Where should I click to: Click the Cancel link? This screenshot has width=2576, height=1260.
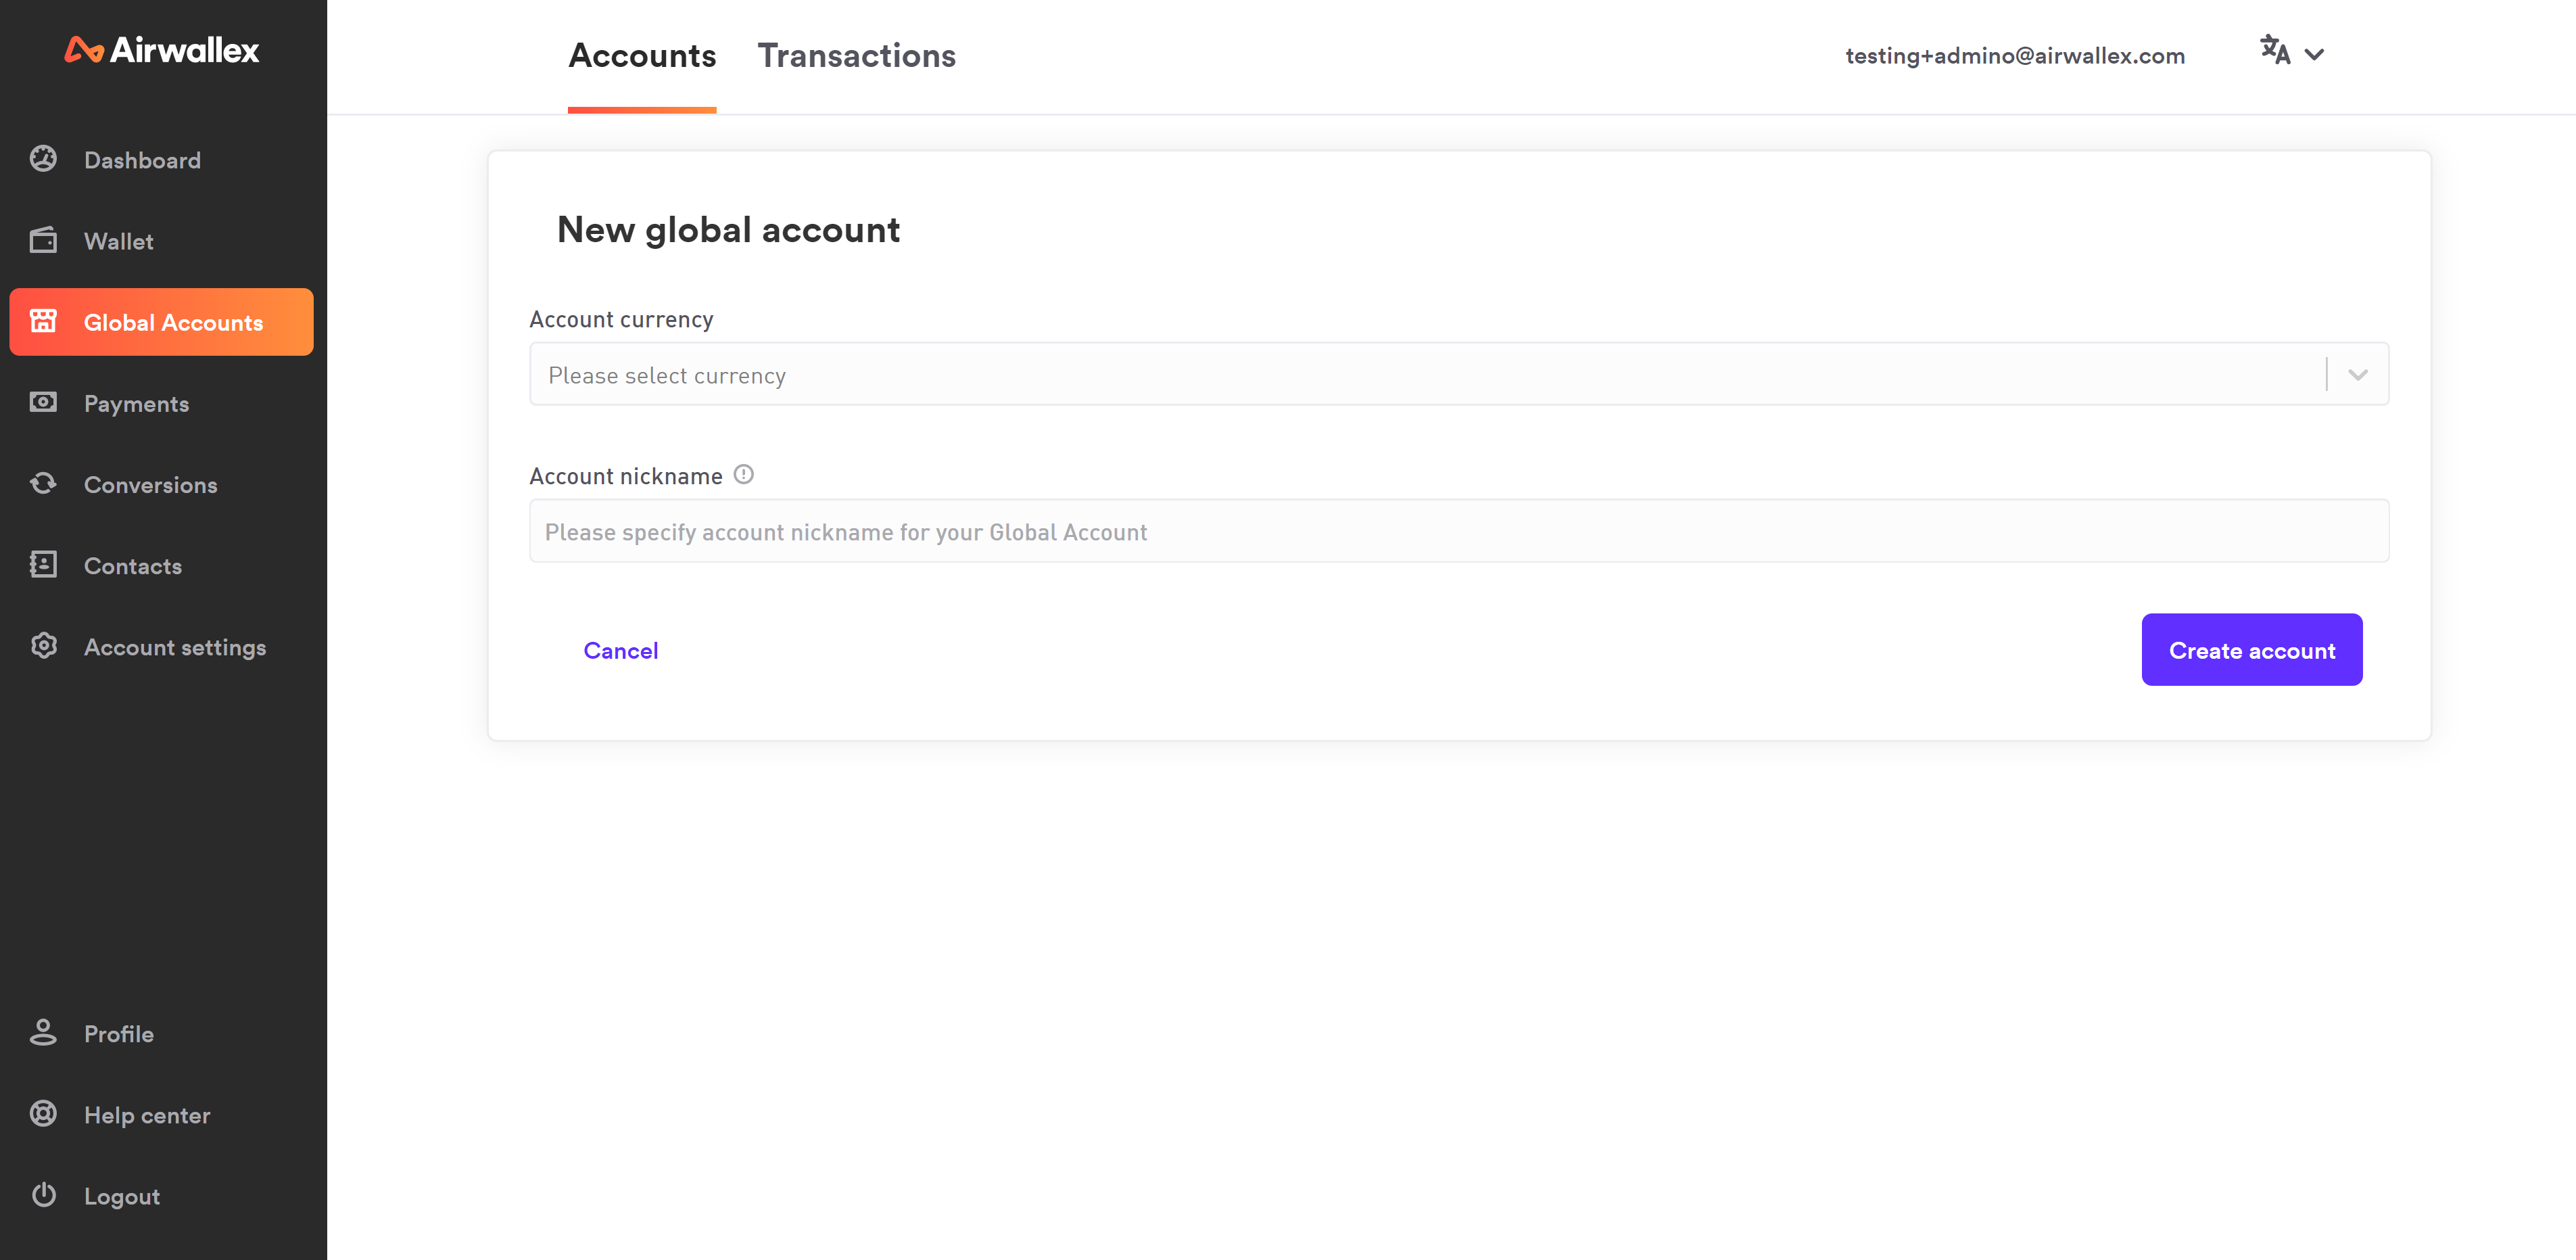click(620, 651)
